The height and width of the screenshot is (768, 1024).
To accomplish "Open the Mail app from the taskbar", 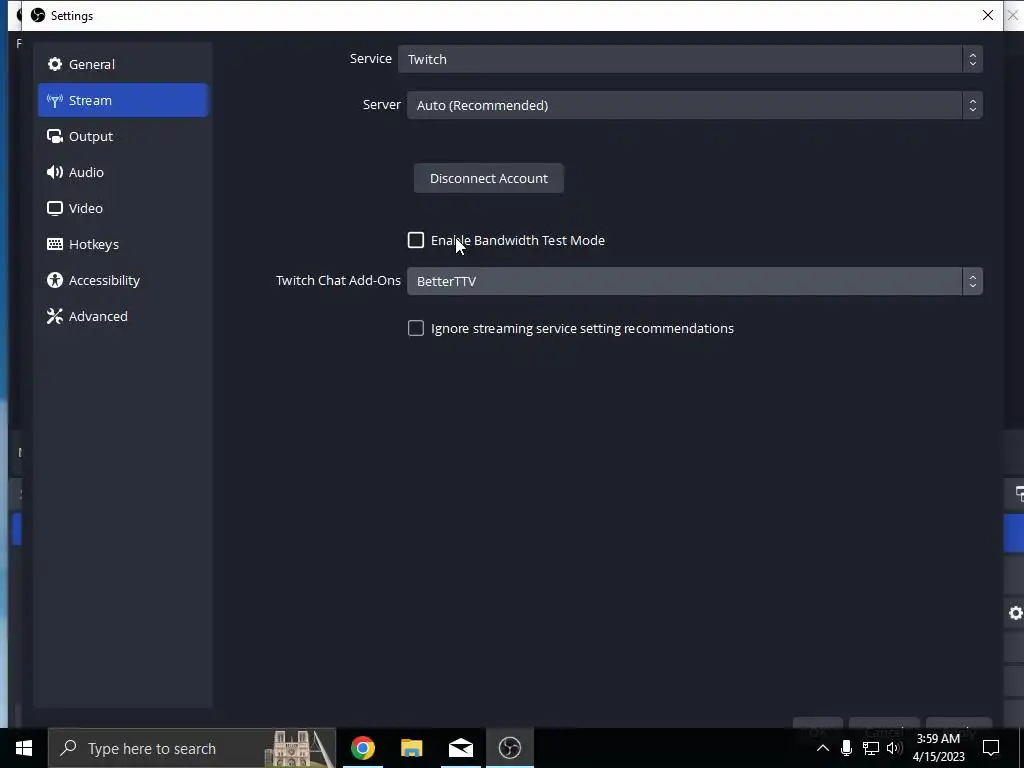I will 460,748.
